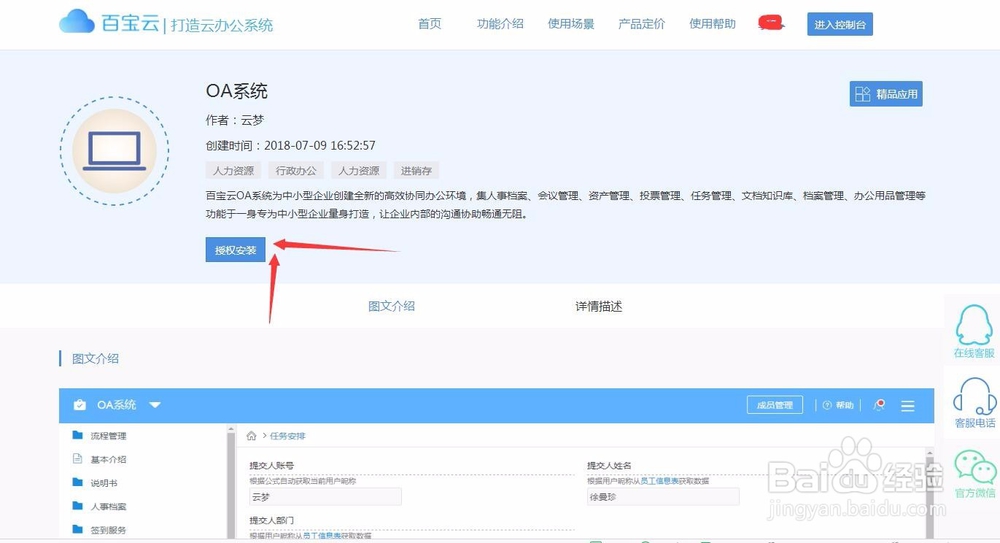Open the 使用帮助 menu item
The height and width of the screenshot is (543, 1000).
712,24
